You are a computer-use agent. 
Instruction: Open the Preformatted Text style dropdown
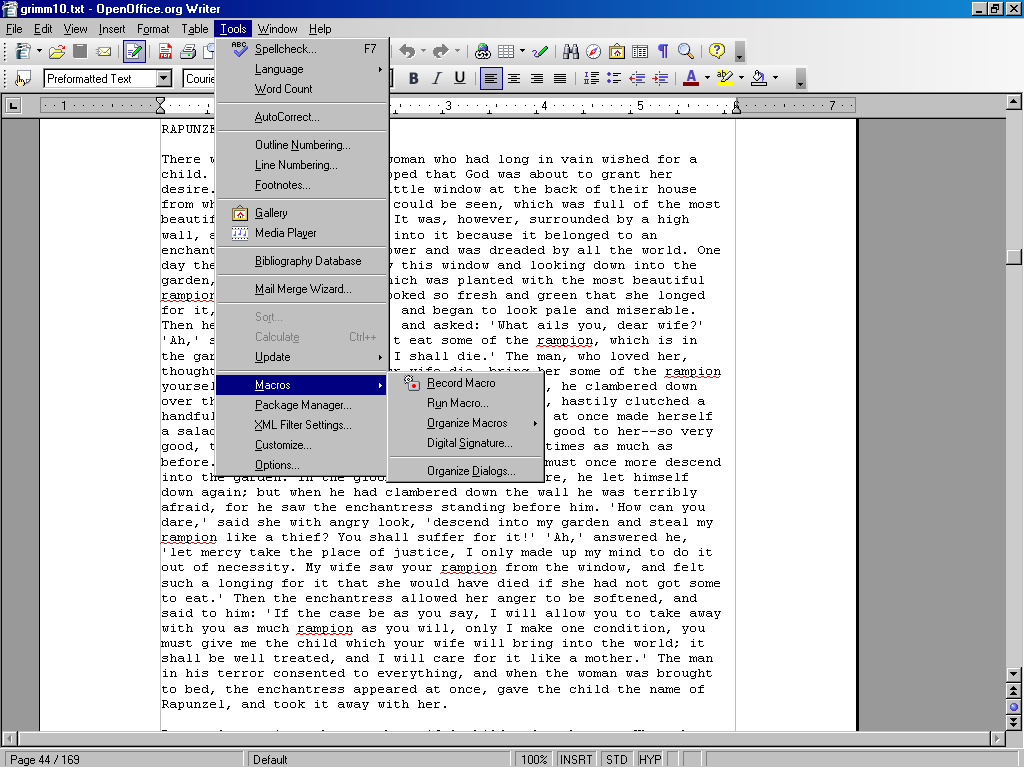pyautogui.click(x=164, y=78)
